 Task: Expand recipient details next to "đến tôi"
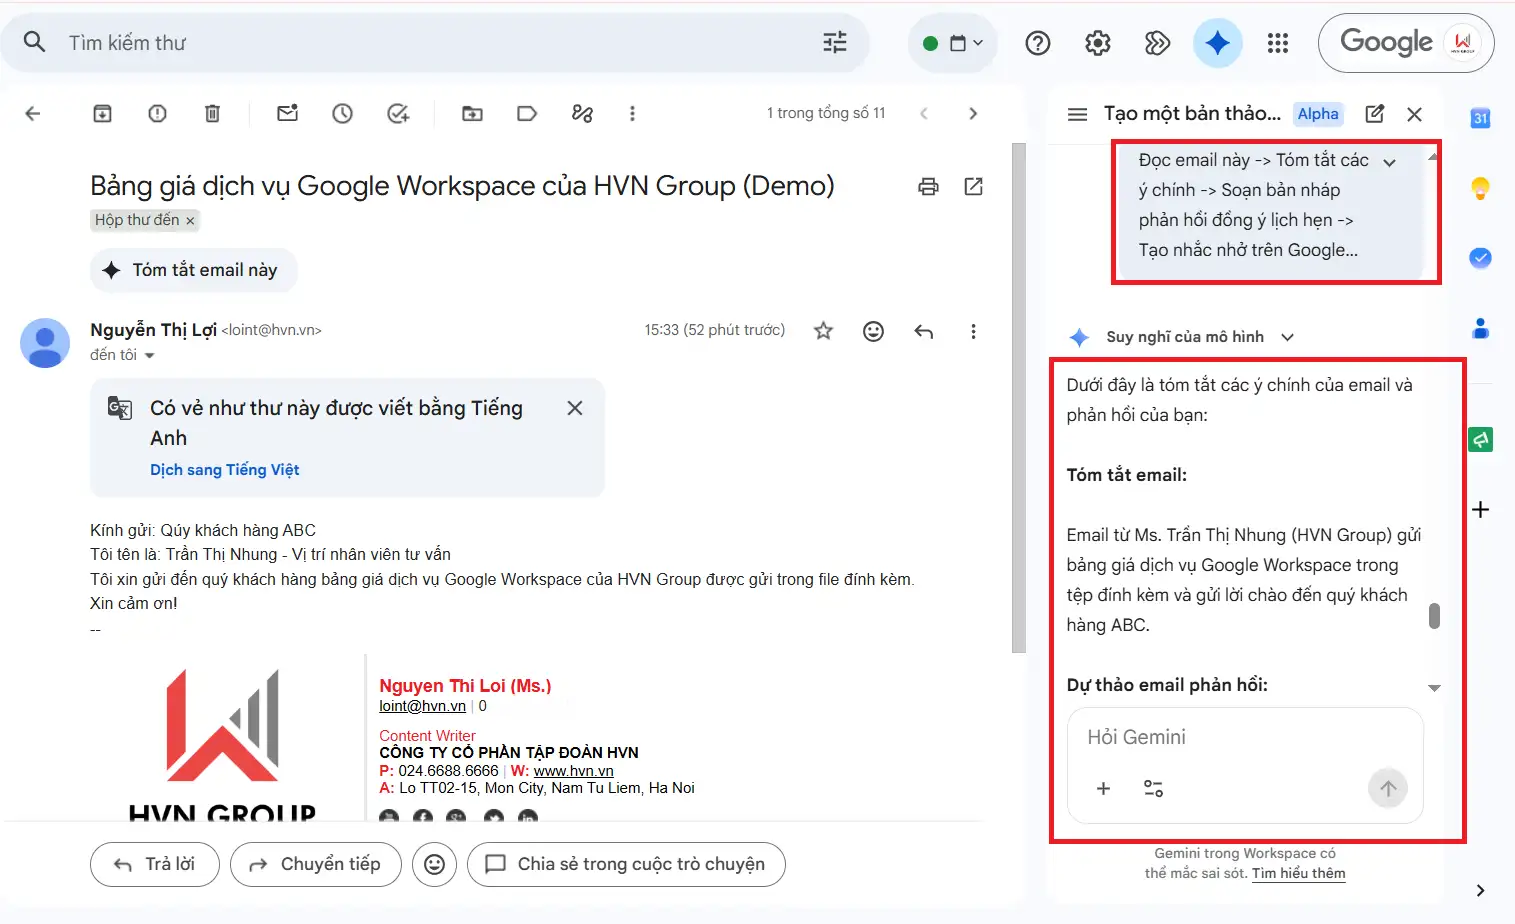(150, 356)
